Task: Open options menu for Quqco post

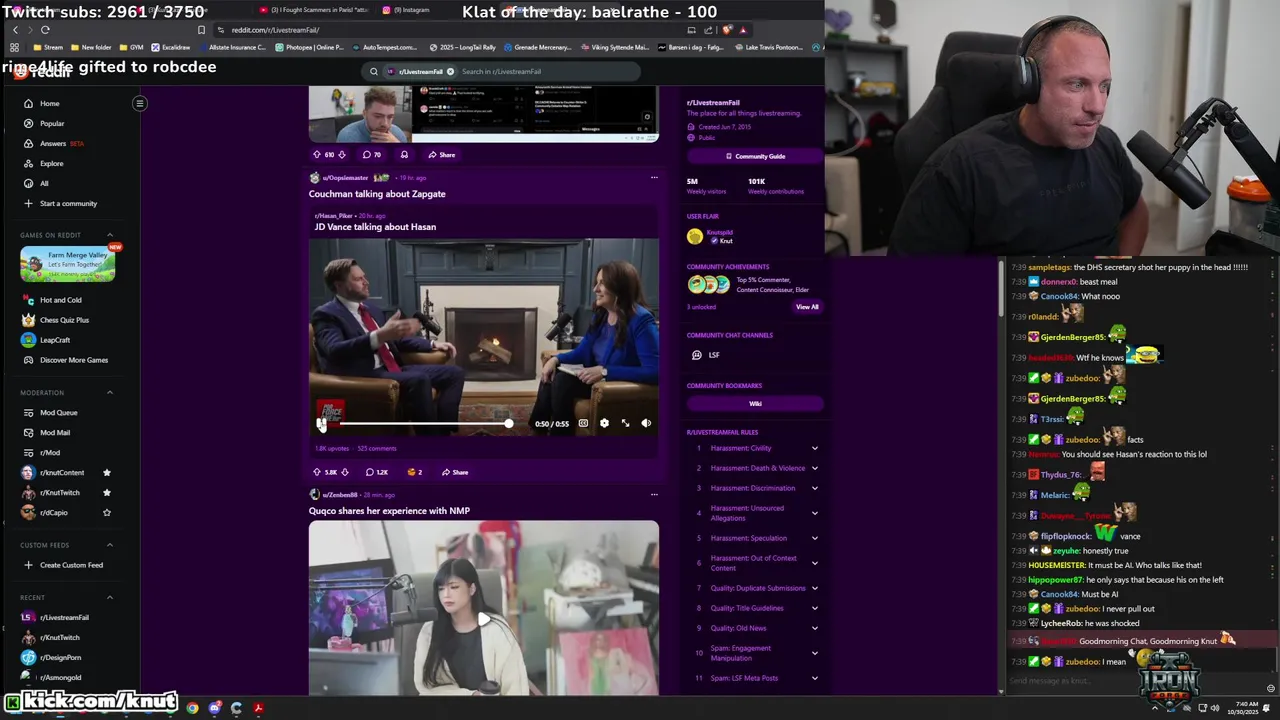Action: coord(654,494)
